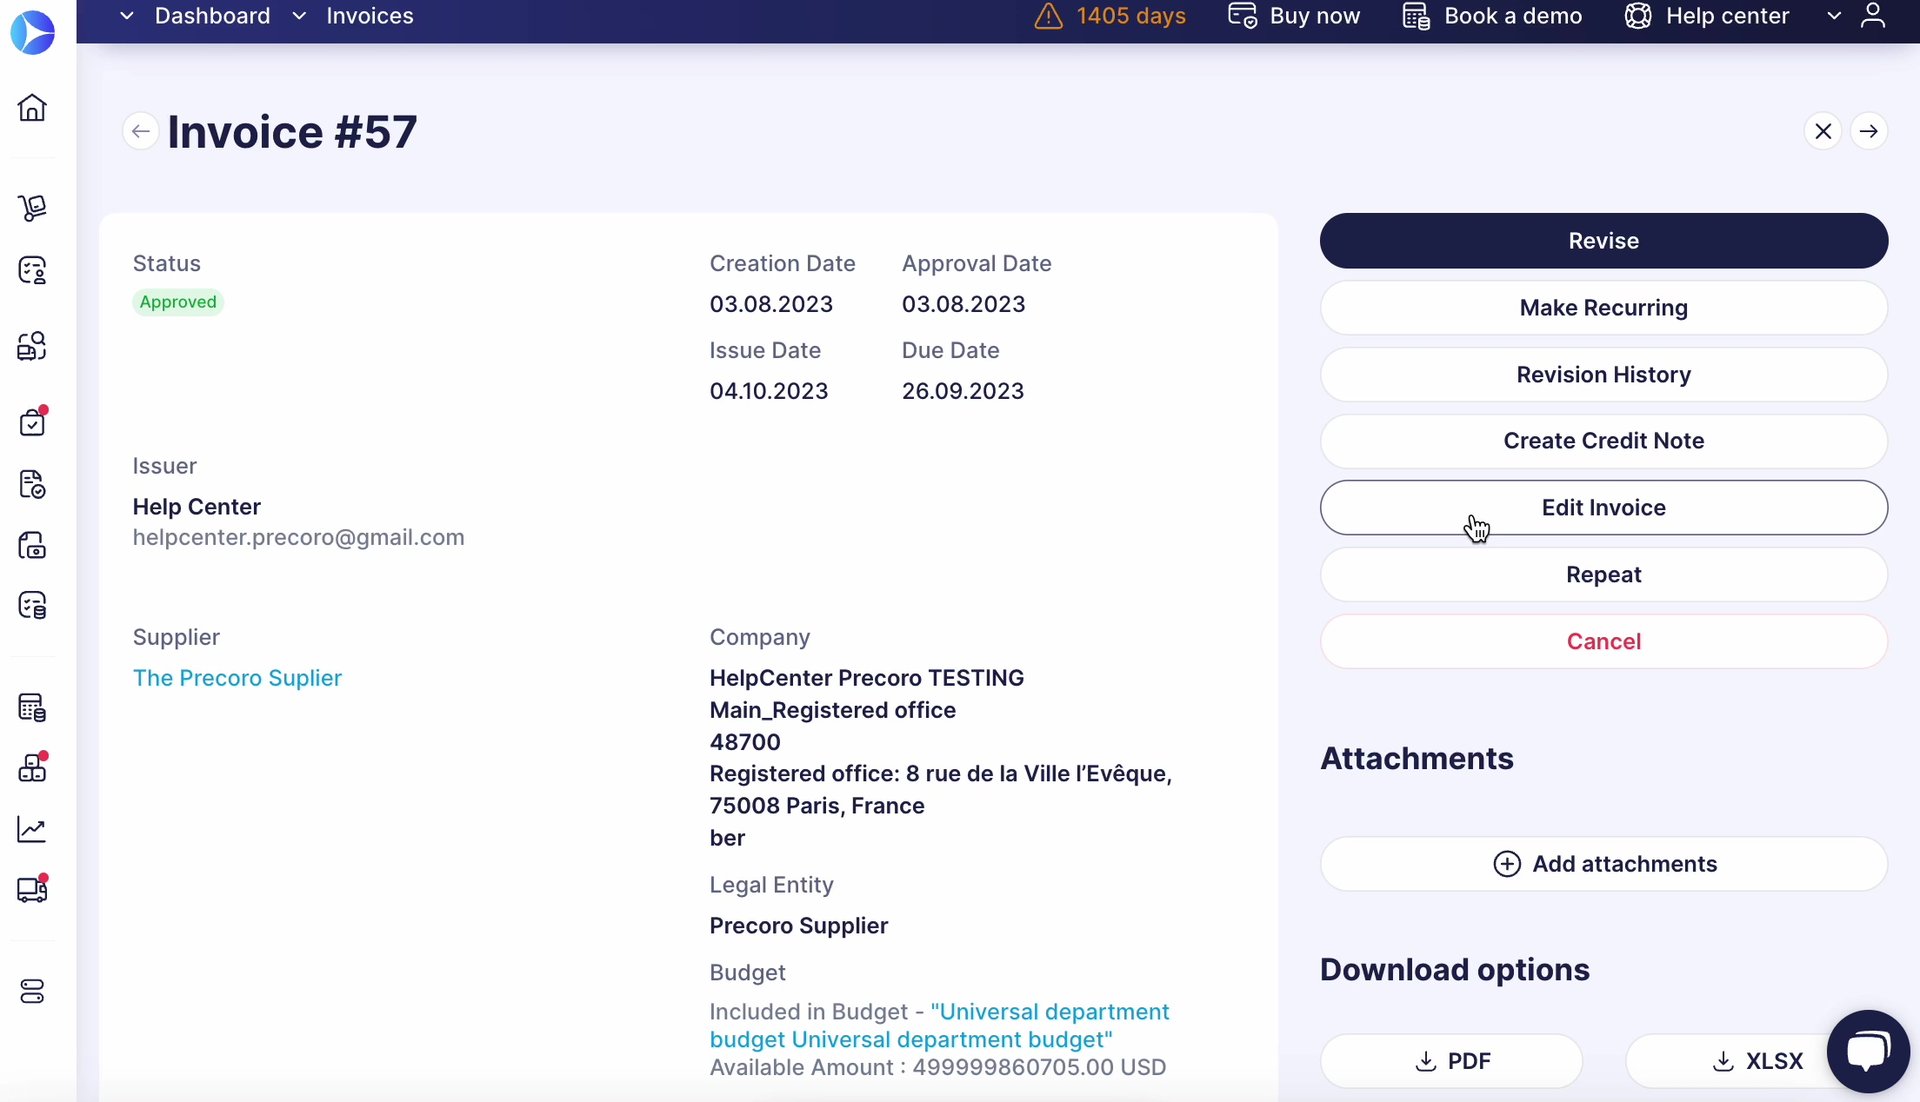Select the warehouse requests icon in sidebar
Image resolution: width=1920 pixels, height=1102 pixels.
(x=33, y=207)
